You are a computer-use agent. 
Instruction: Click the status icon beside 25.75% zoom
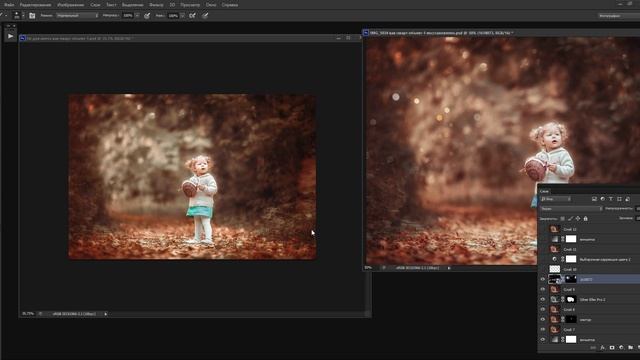click(40, 314)
